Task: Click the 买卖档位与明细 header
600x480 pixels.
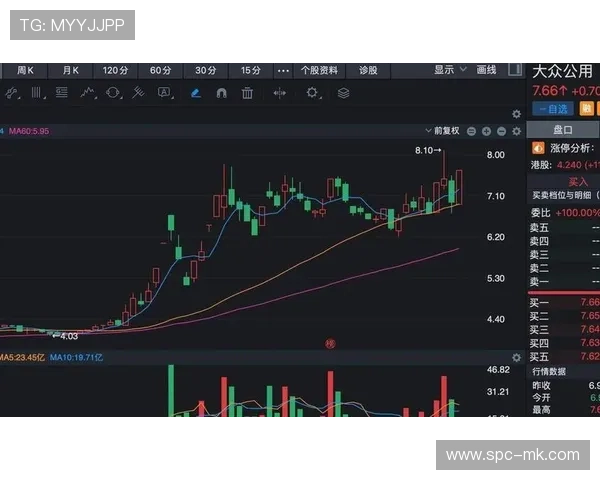Action: pos(566,195)
